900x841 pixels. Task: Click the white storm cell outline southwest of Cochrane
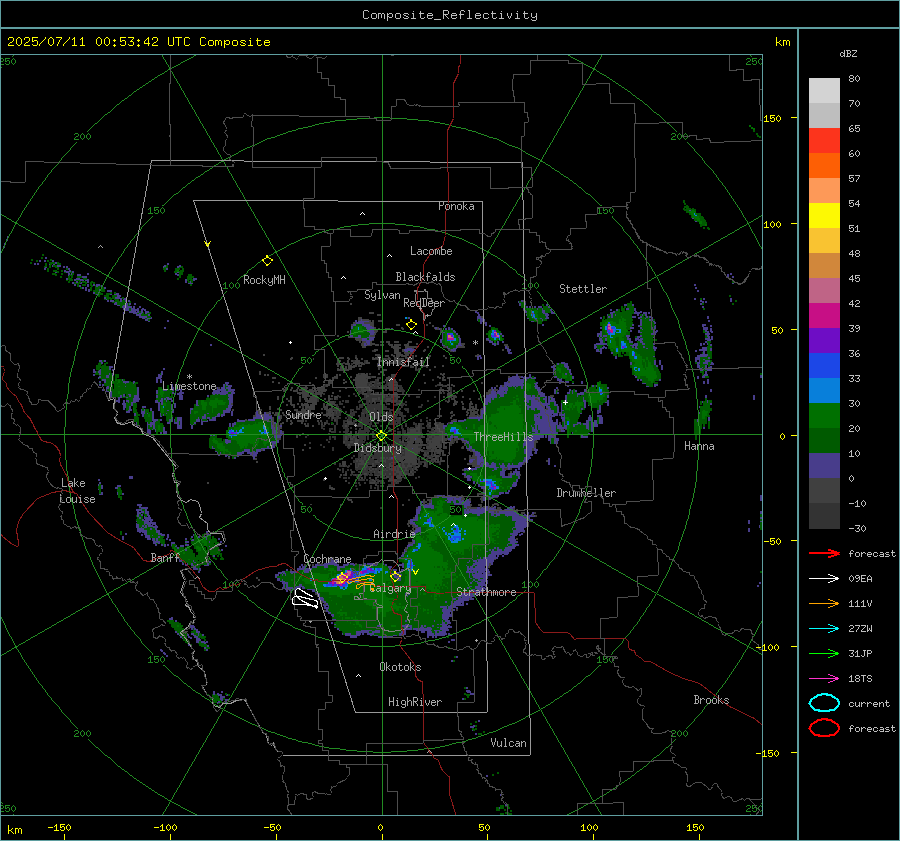tap(305, 599)
